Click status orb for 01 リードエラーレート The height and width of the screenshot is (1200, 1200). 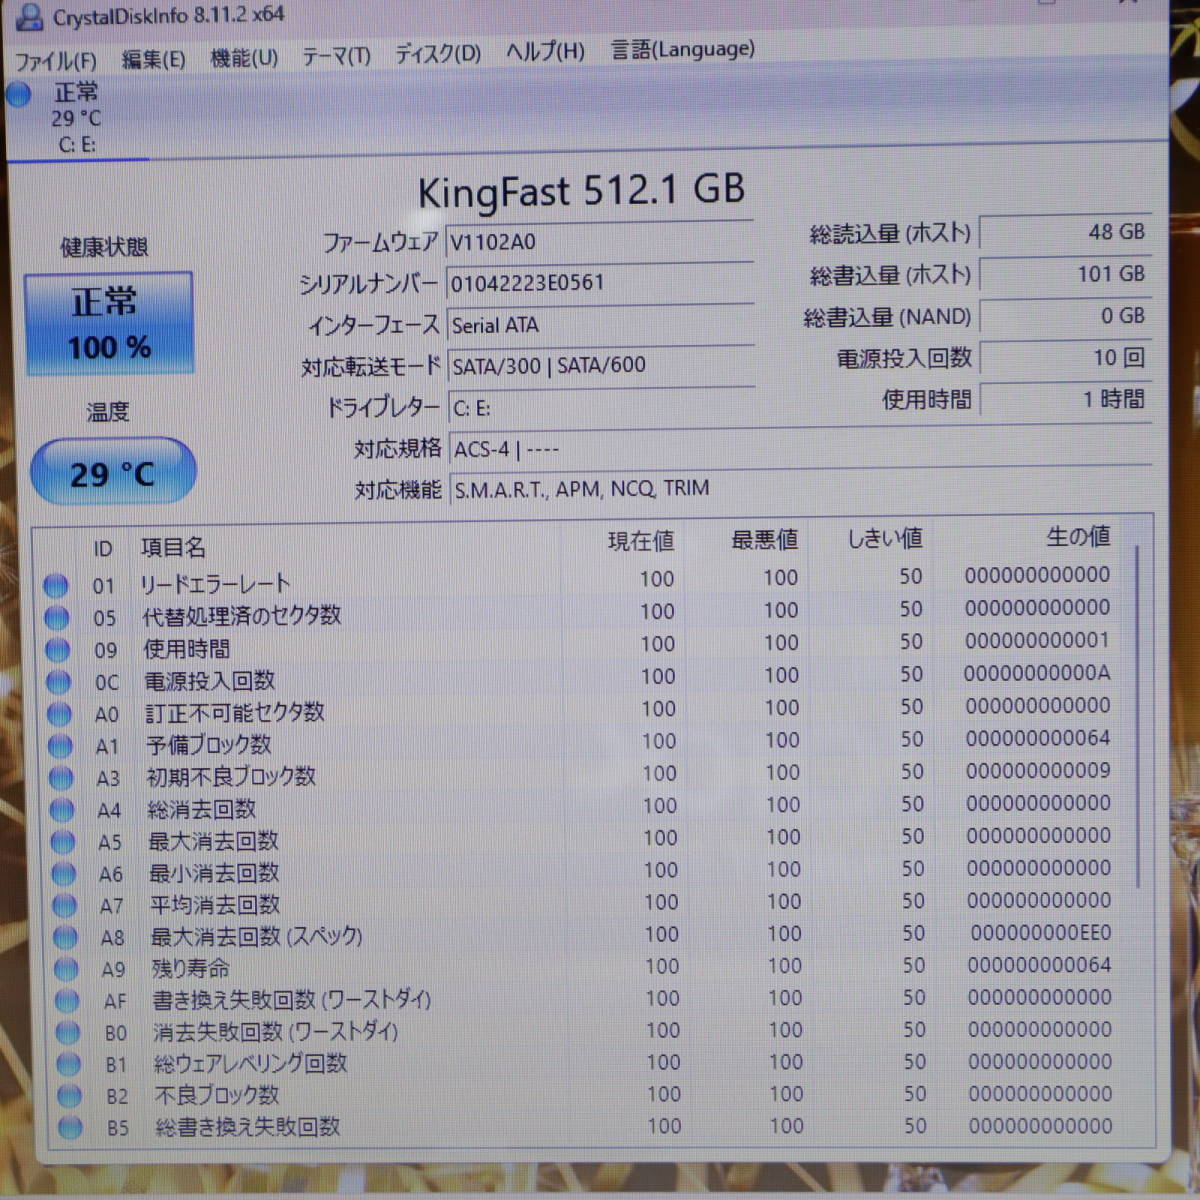point(56,586)
